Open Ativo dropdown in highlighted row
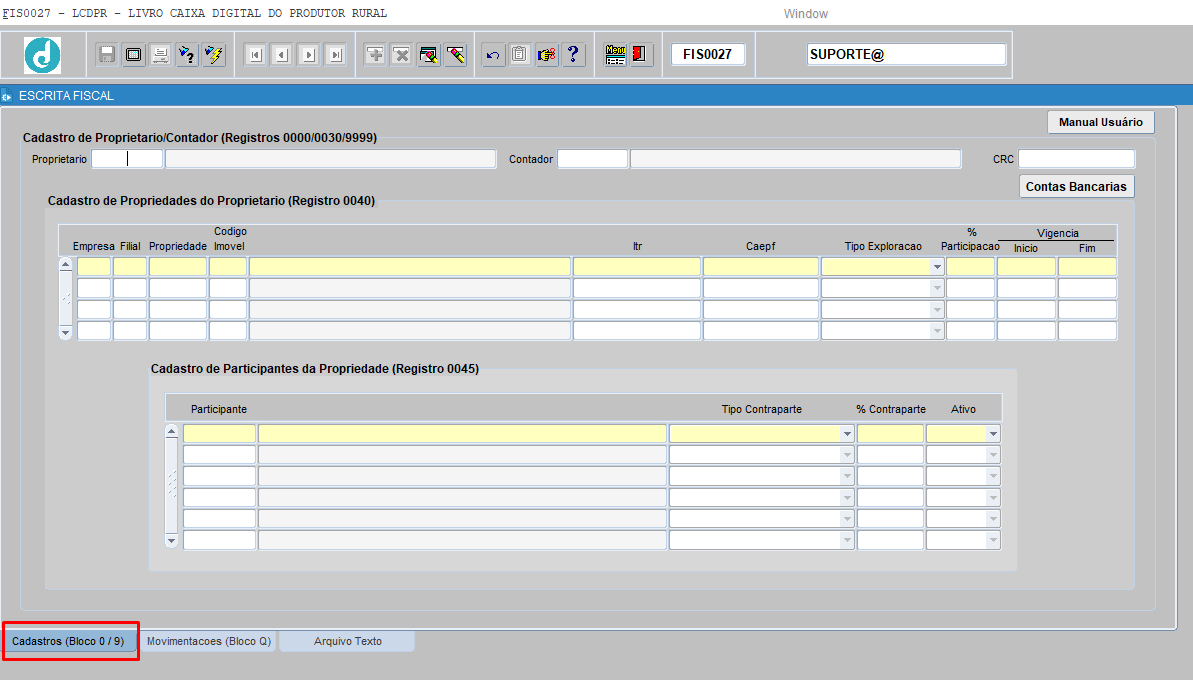Image resolution: width=1193 pixels, height=680 pixels. 993,434
